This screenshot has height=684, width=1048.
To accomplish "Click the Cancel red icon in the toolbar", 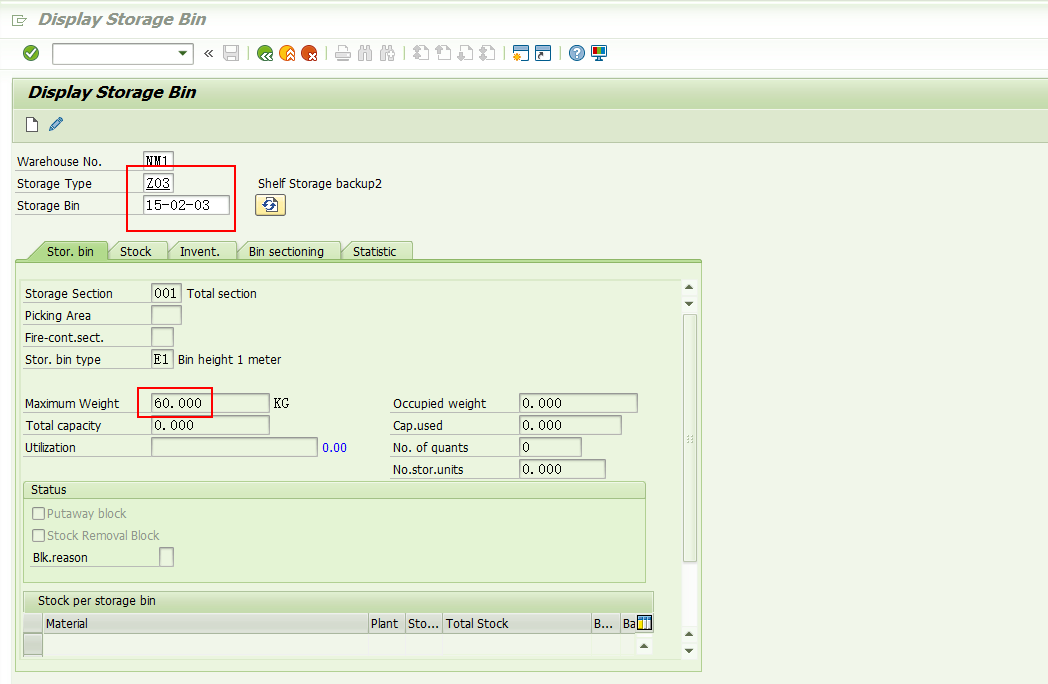I will (x=309, y=53).
